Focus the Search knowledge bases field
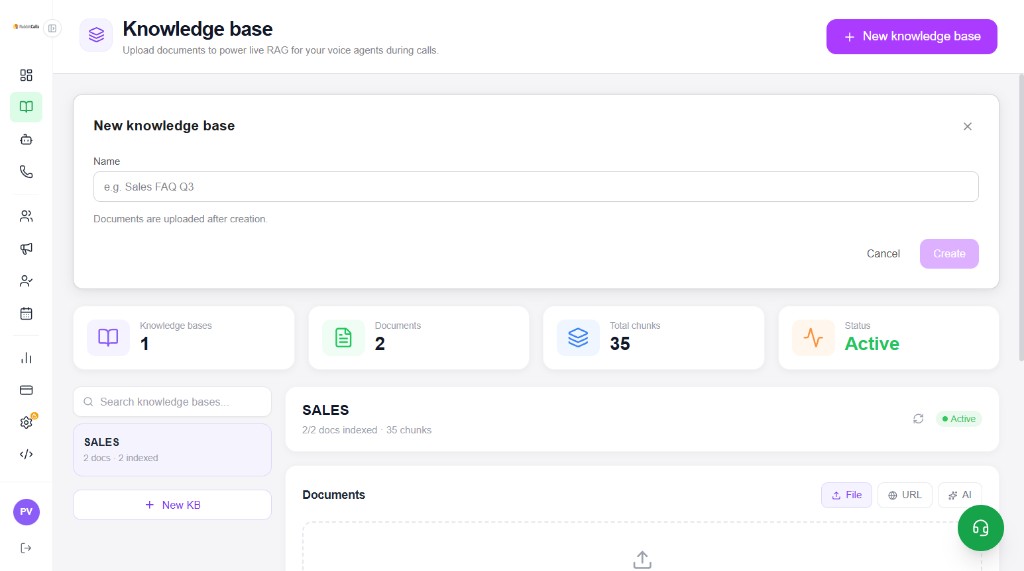Image resolution: width=1024 pixels, height=571 pixels. tap(172, 402)
